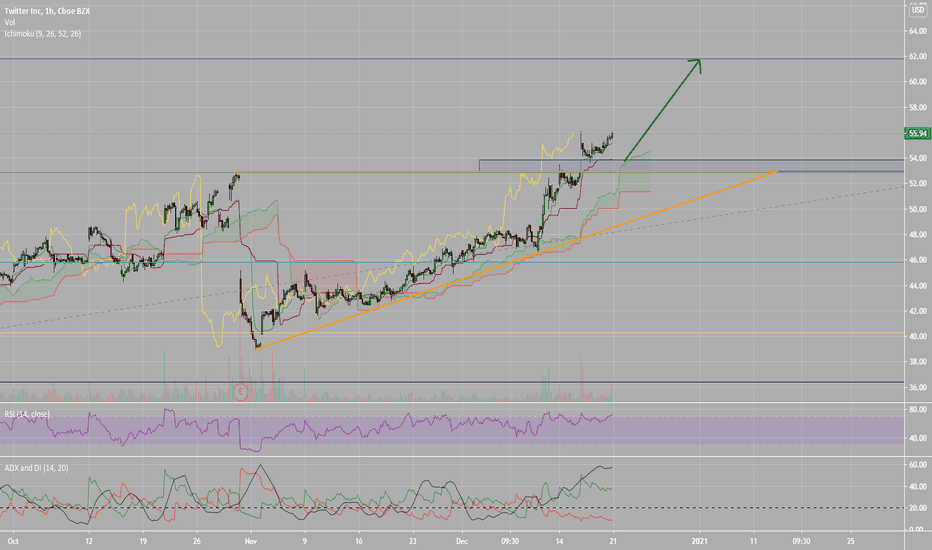The width and height of the screenshot is (932, 550).
Task: Click the green 55.94 current price label
Action: 917,133
